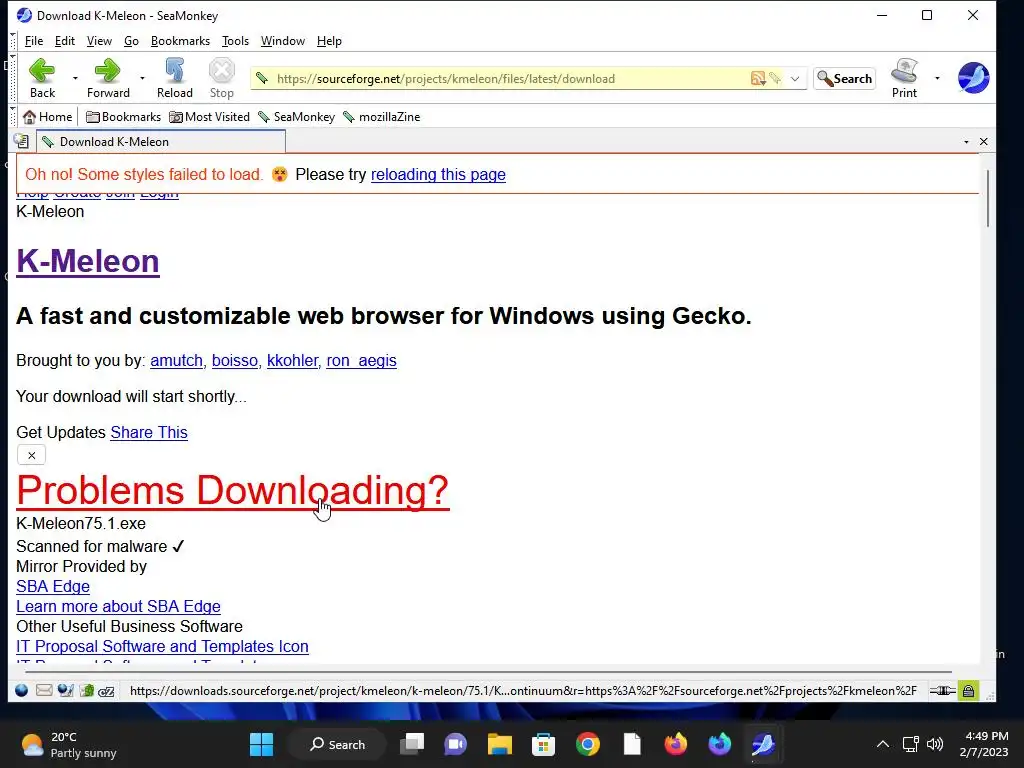Click the bookmark tag icon in address bar
1024x768 pixels.
775,78
